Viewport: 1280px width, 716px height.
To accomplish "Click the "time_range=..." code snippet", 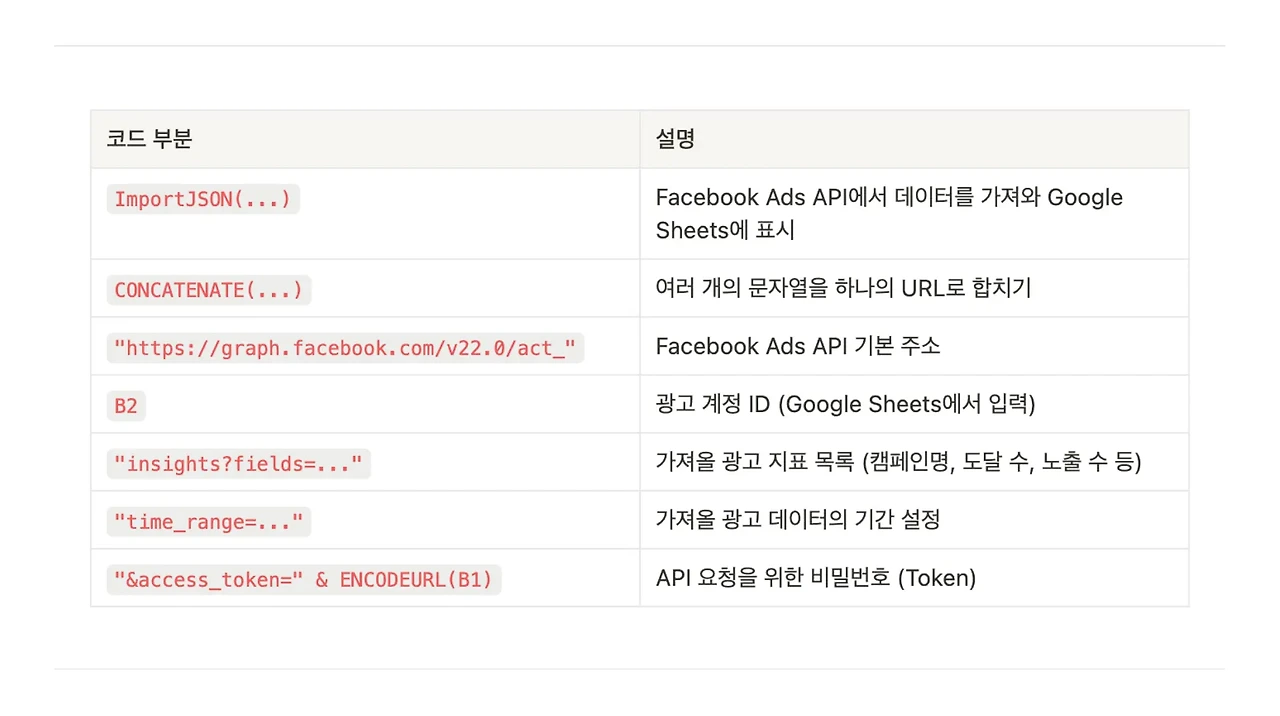I will (209, 521).
